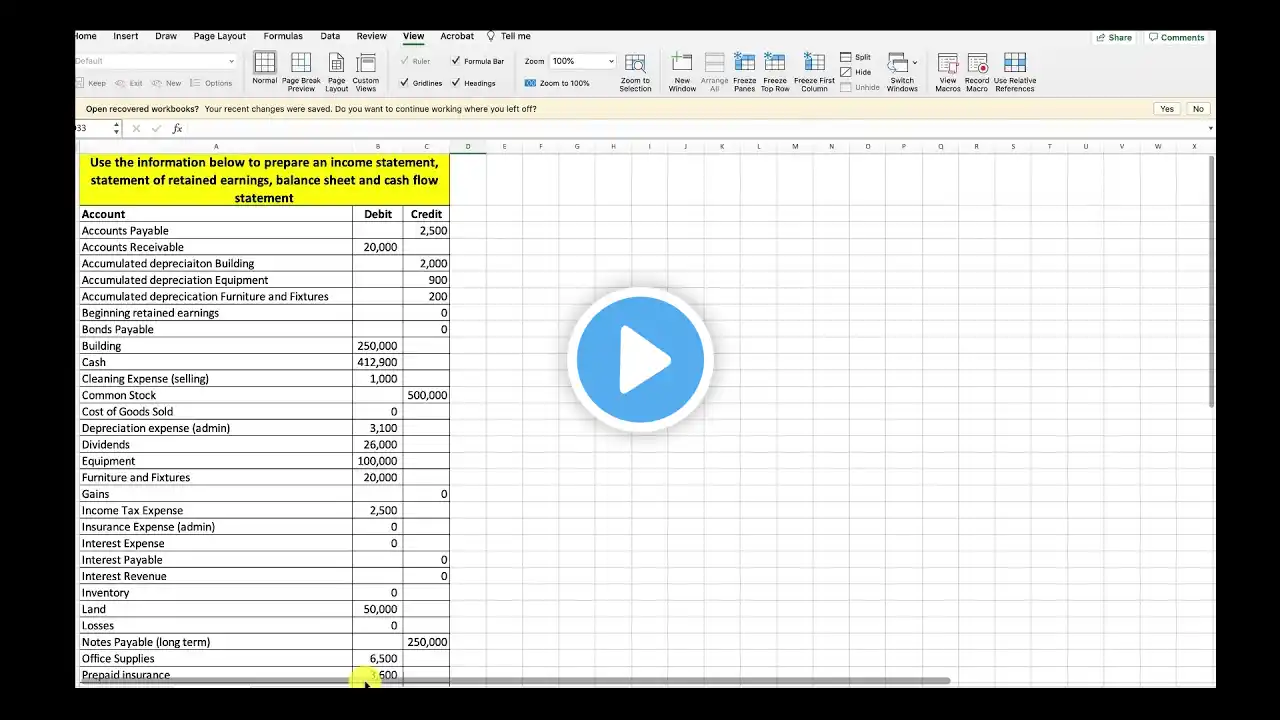Screen dimensions: 1280x720
Task: Click the vertical scrollbar on the right
Action: coord(1211,280)
